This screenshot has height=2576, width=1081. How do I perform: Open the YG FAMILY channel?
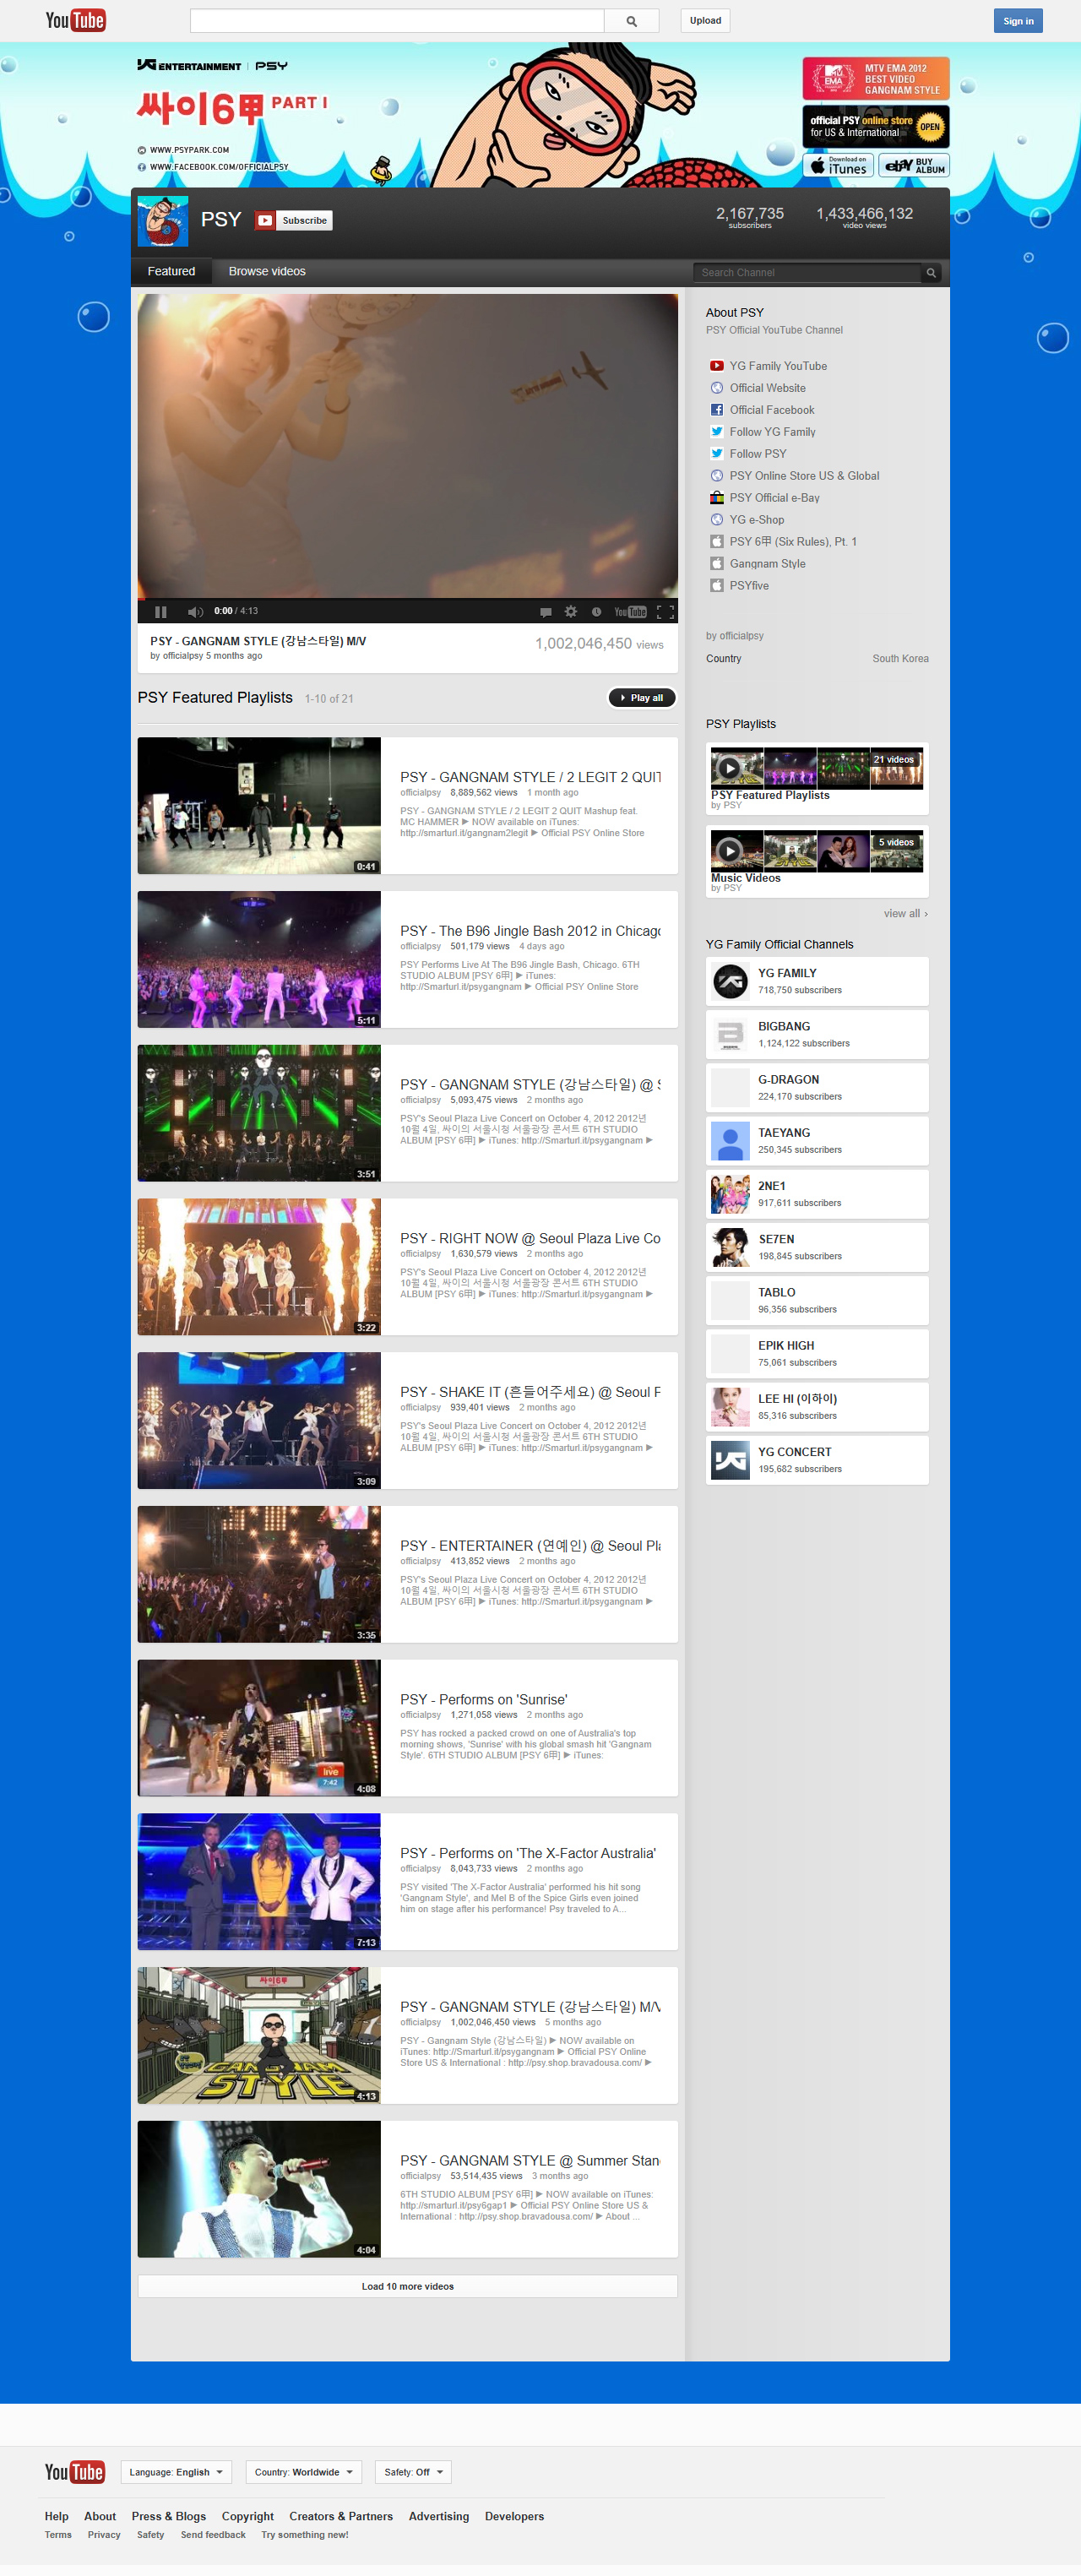point(817,981)
